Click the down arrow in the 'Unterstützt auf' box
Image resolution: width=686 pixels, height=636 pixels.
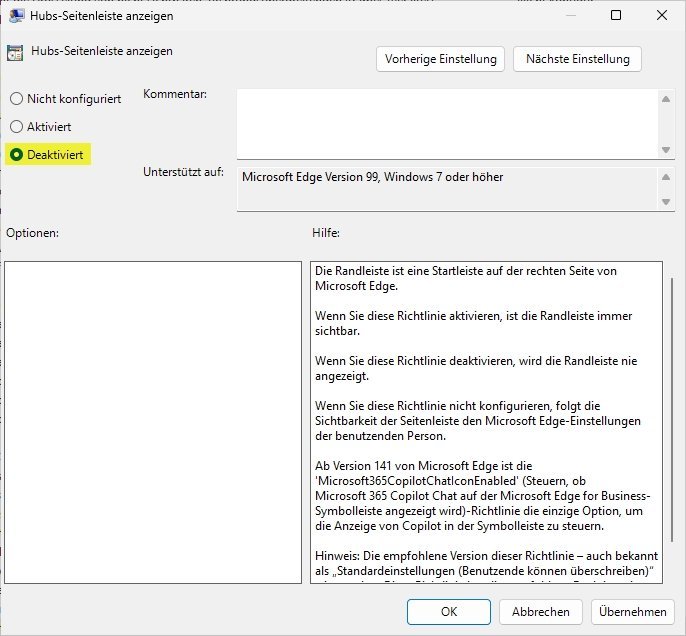pyautogui.click(x=667, y=202)
